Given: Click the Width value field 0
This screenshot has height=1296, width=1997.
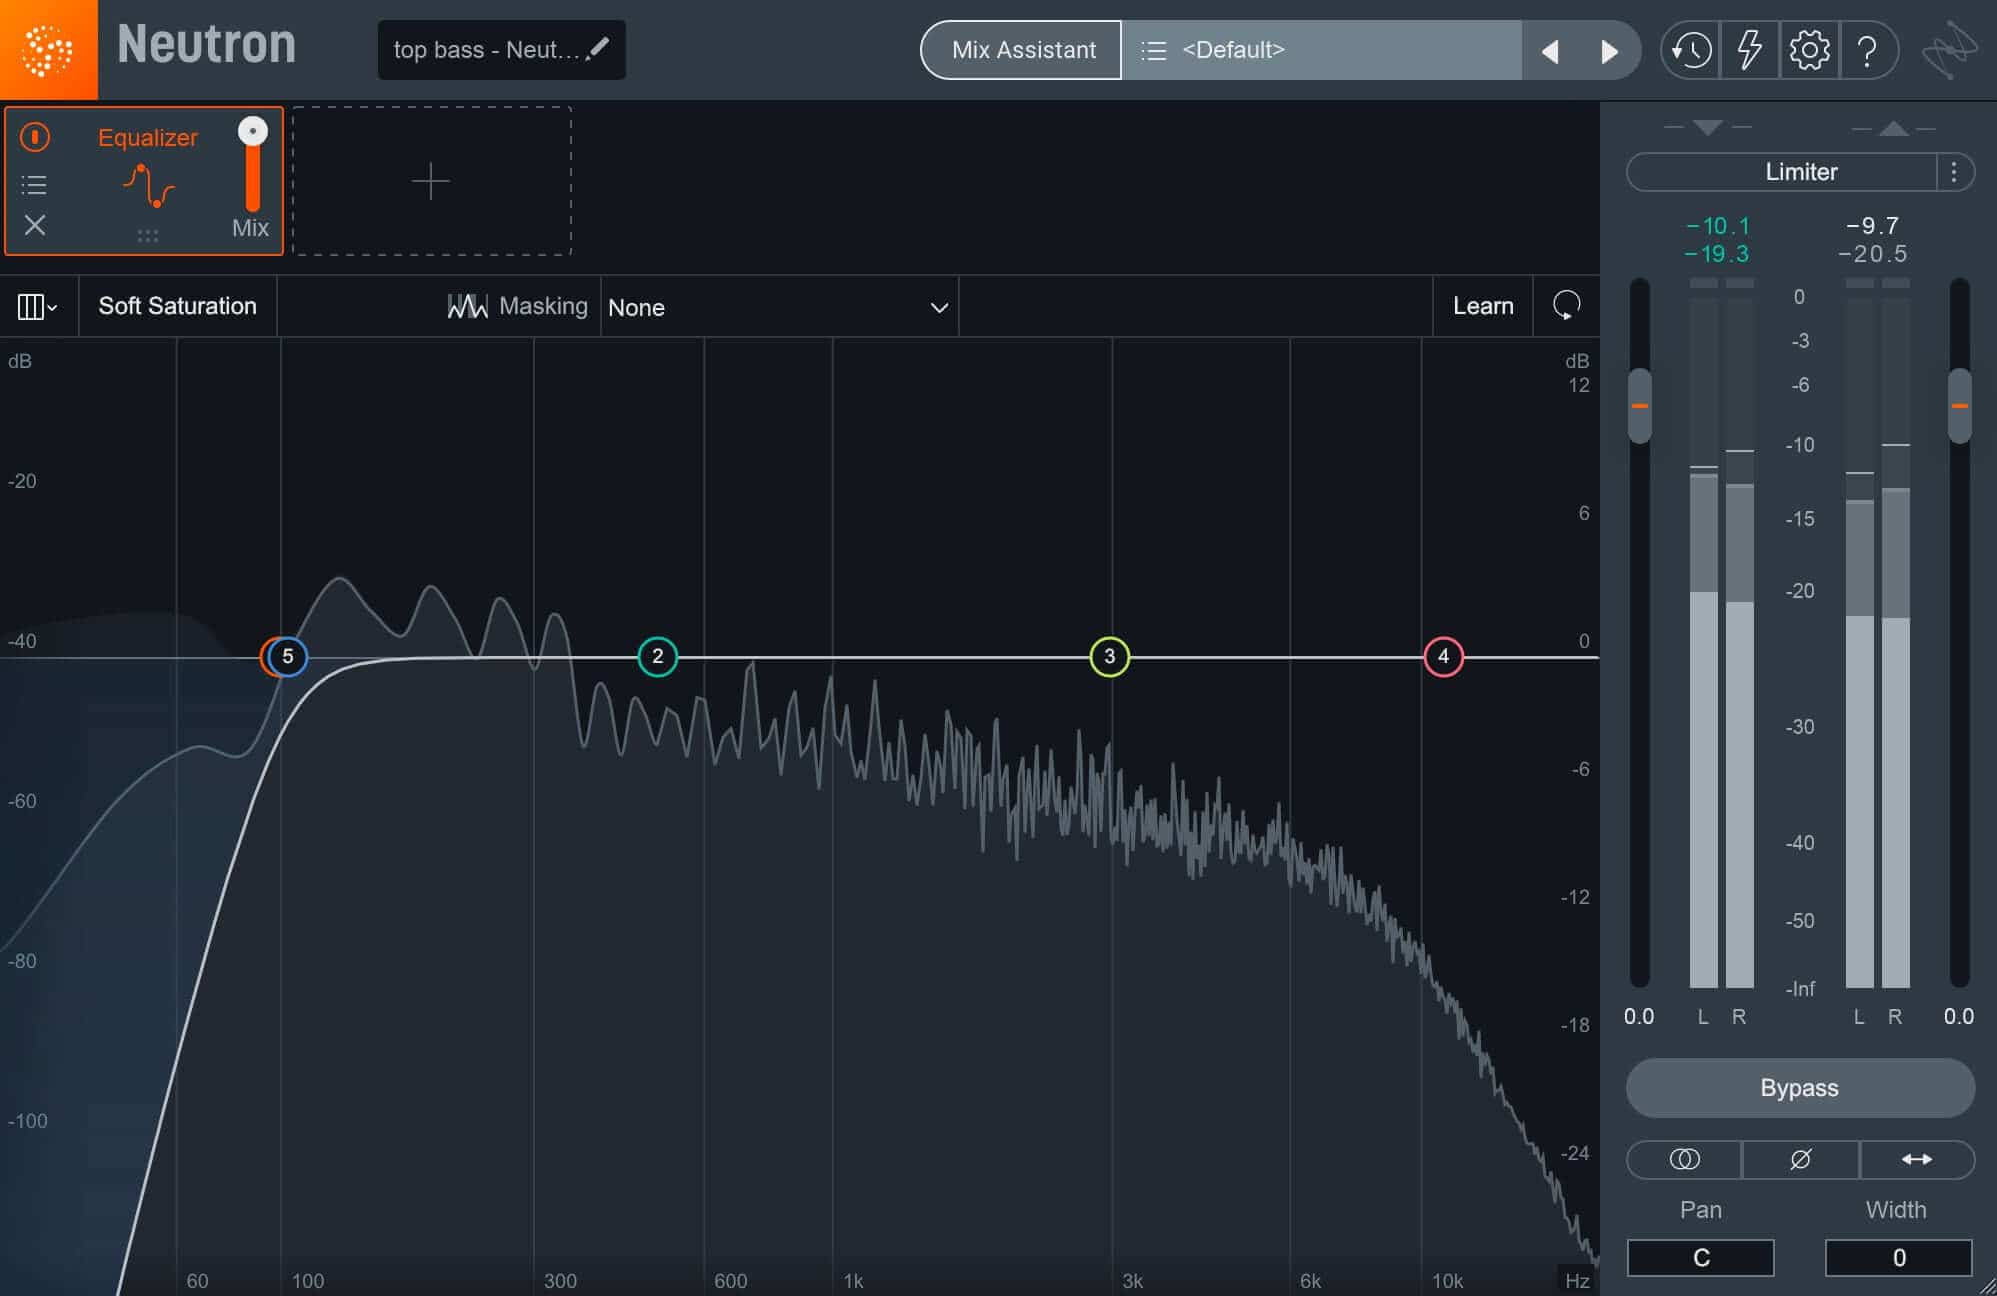Looking at the screenshot, I should coord(1899,1257).
